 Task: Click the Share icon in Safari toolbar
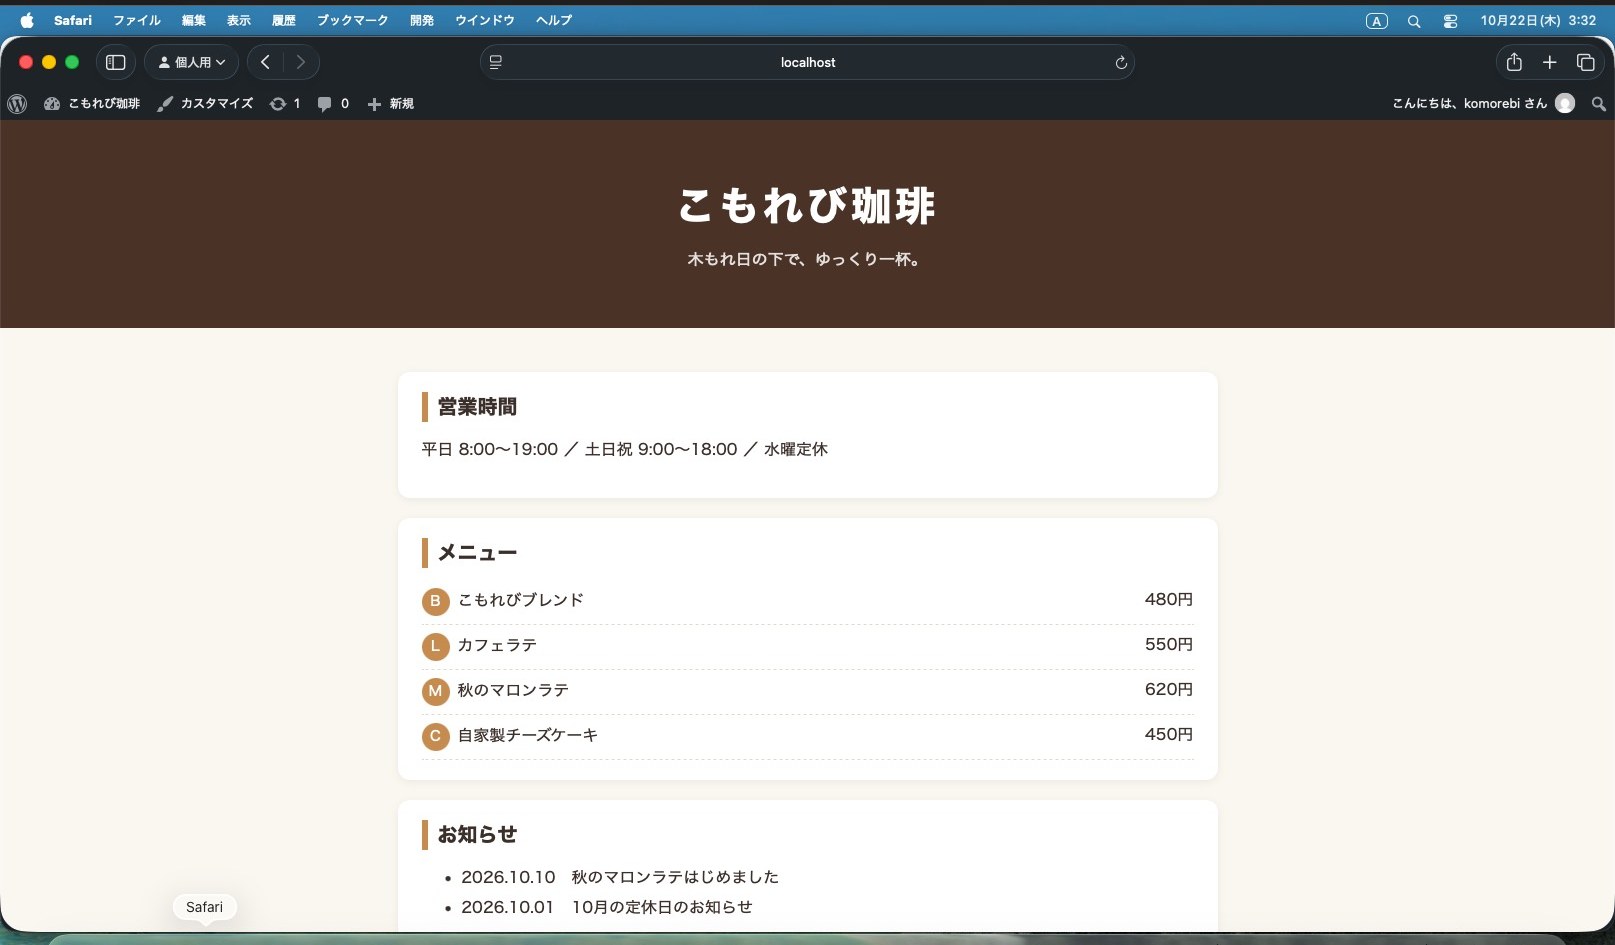(1514, 62)
